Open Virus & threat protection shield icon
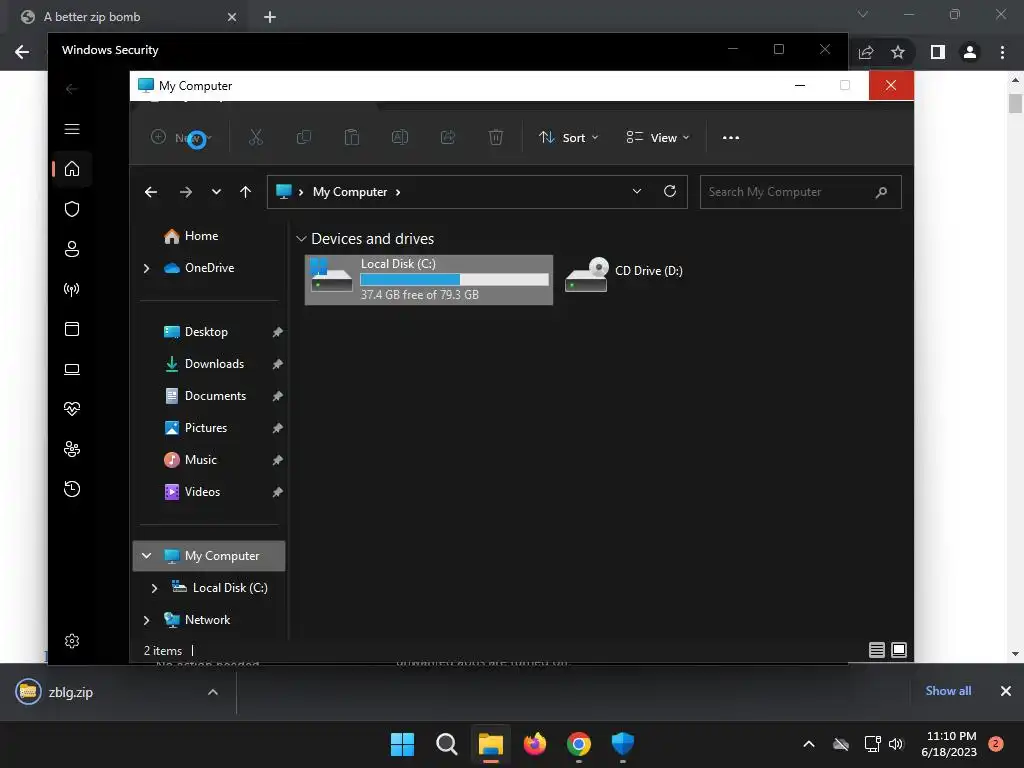Screen dimensions: 1024x768 [72, 209]
